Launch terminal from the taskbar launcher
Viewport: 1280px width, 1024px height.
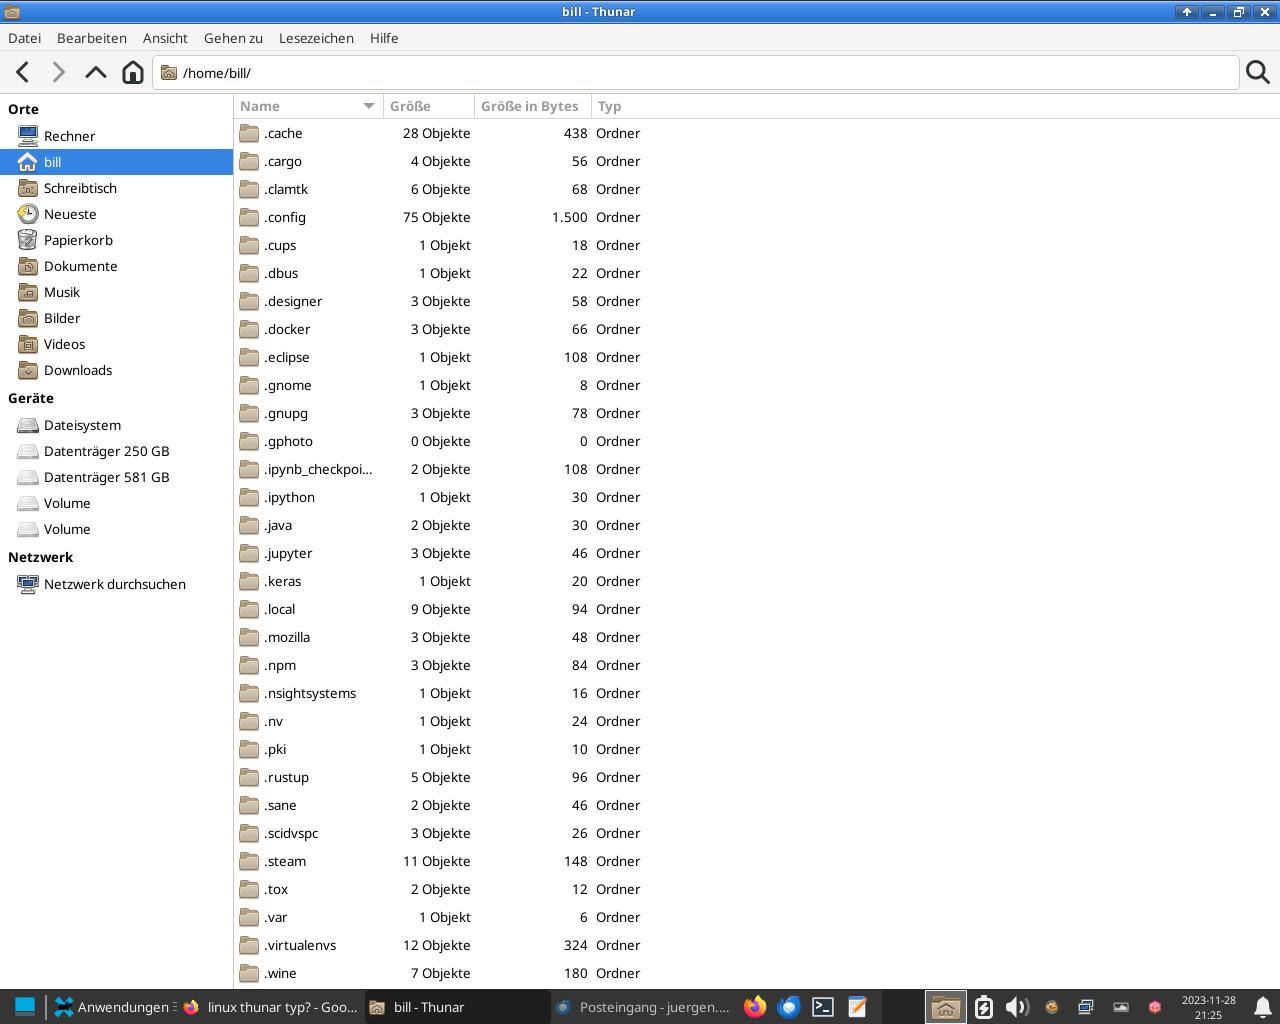tap(823, 1007)
